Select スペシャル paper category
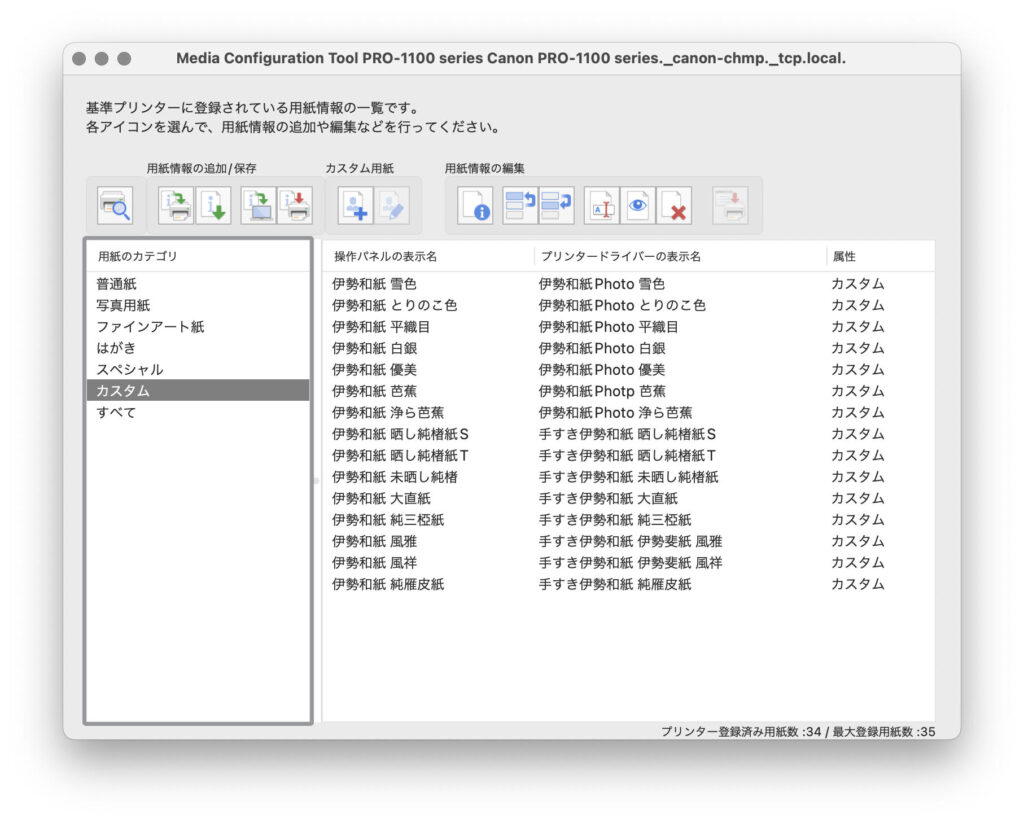Viewport: 1024px width, 823px height. pos(198,369)
